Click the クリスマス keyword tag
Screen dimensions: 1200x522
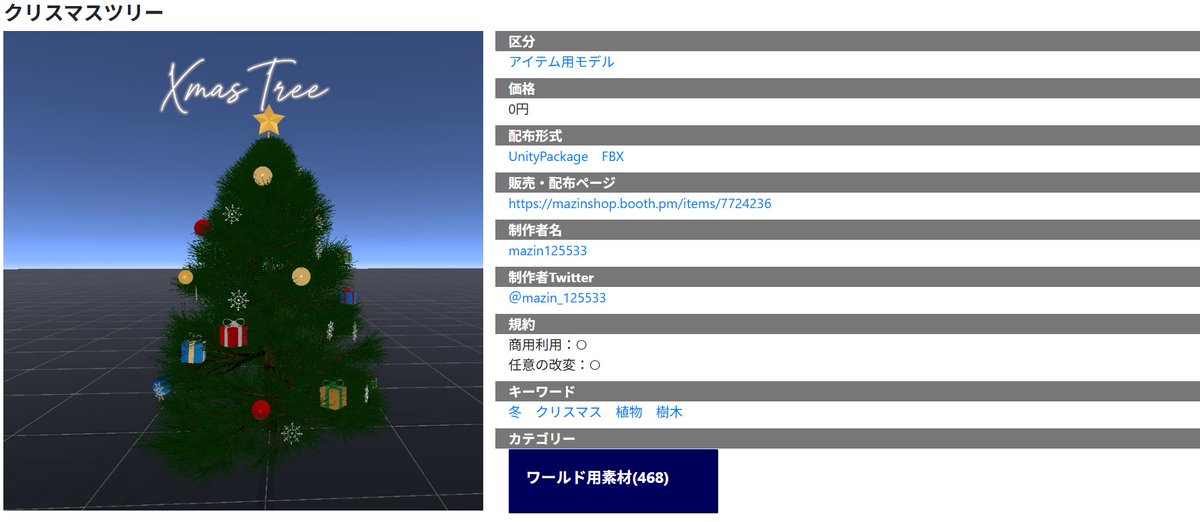tap(569, 412)
